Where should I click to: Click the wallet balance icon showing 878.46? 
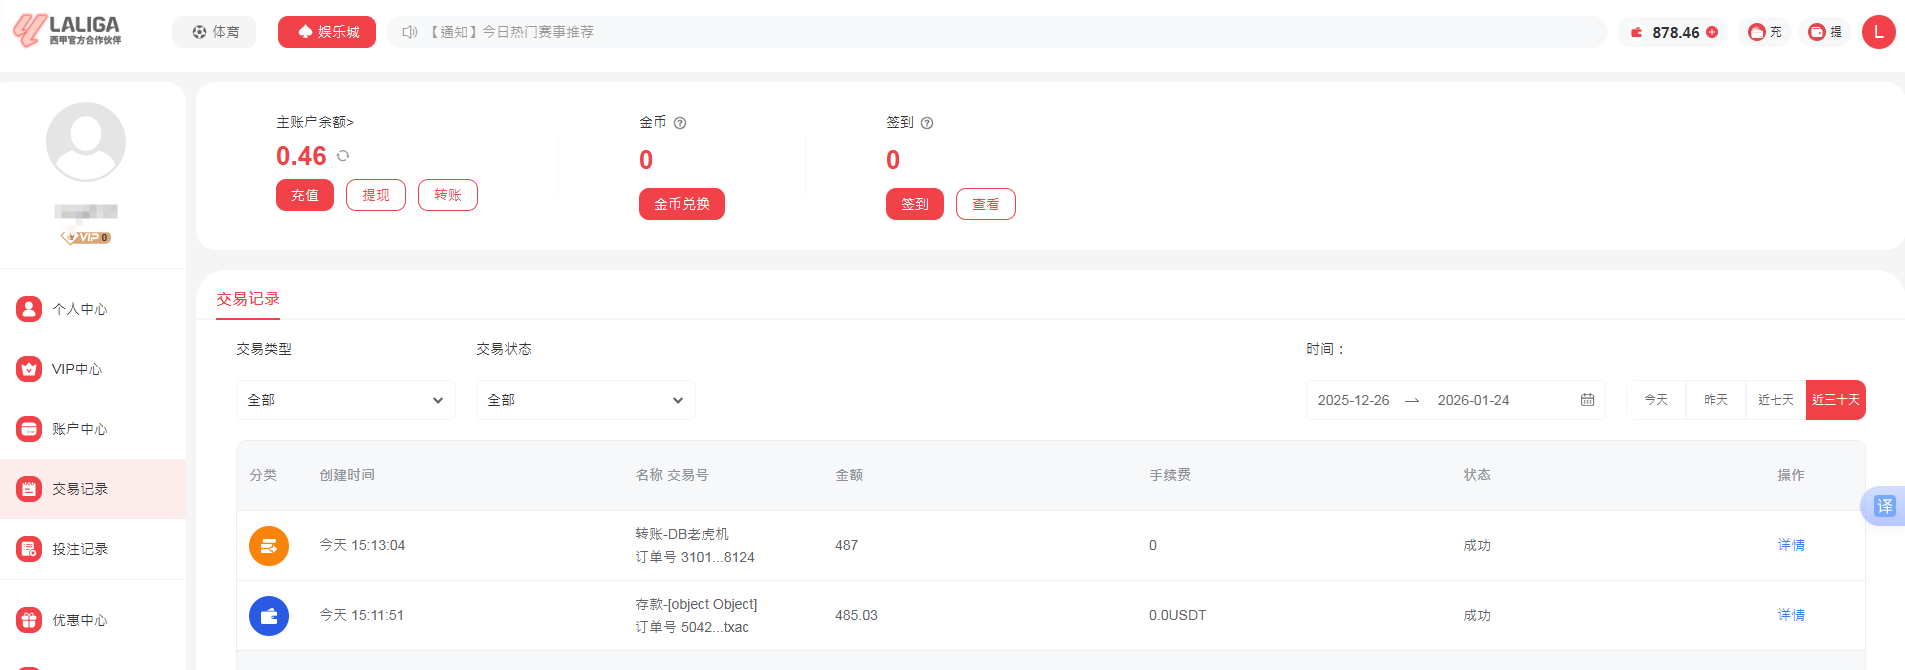click(1637, 32)
